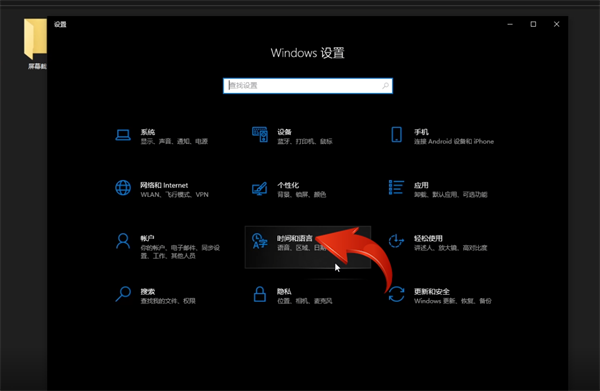Click the 轻松使用 title text
The width and height of the screenshot is (600, 391).
coord(428,238)
